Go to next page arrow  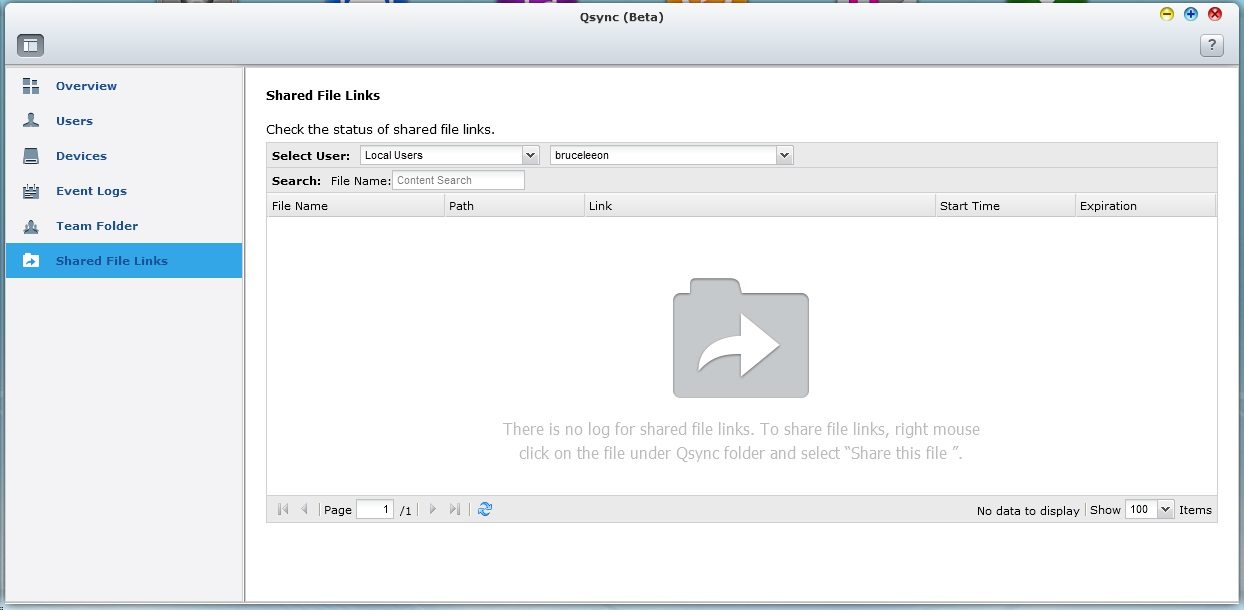coord(433,510)
